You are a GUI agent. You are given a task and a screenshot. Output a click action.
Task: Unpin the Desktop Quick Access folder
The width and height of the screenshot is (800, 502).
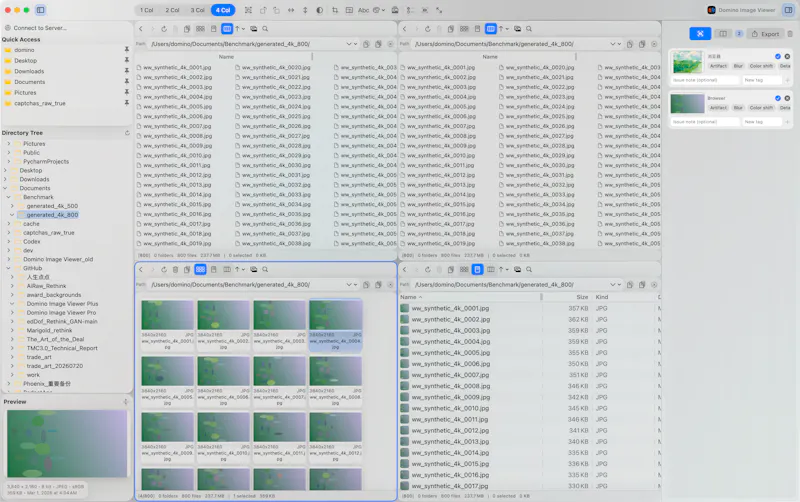(127, 60)
